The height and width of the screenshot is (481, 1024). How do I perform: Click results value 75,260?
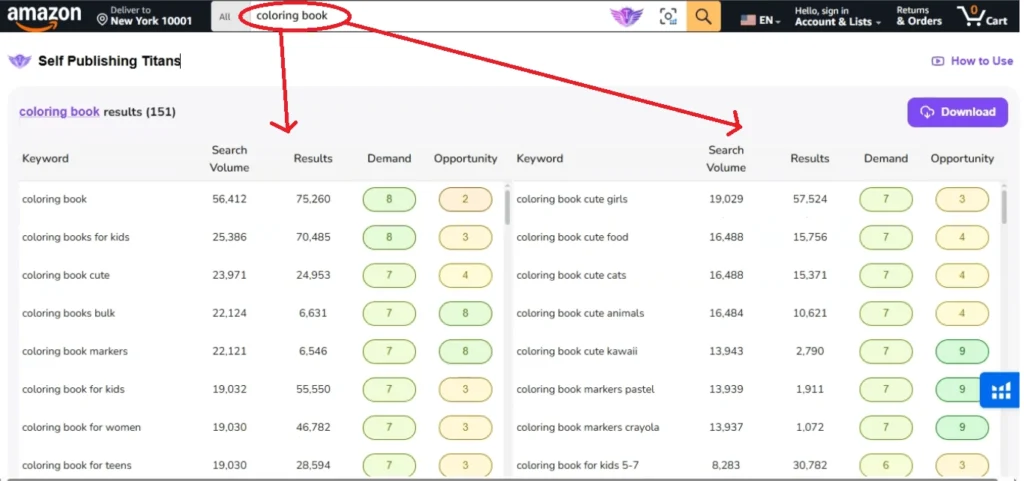pos(313,199)
